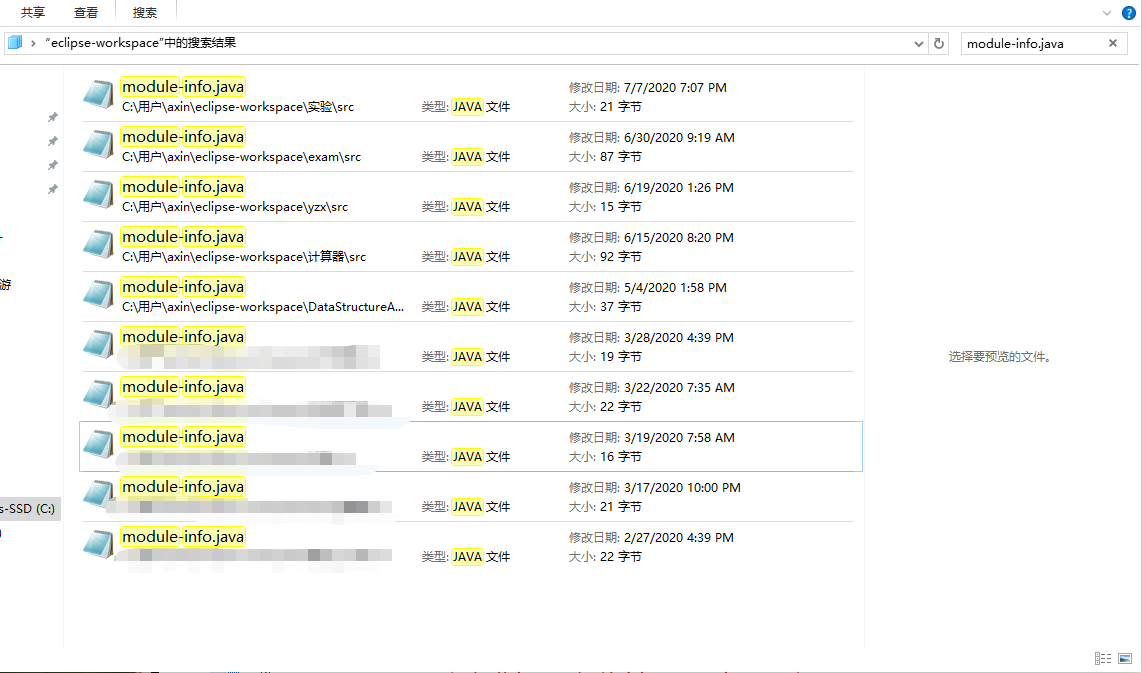1142x673 pixels.
Task: Open the 搜索 ribbon tab
Action: [x=144, y=12]
